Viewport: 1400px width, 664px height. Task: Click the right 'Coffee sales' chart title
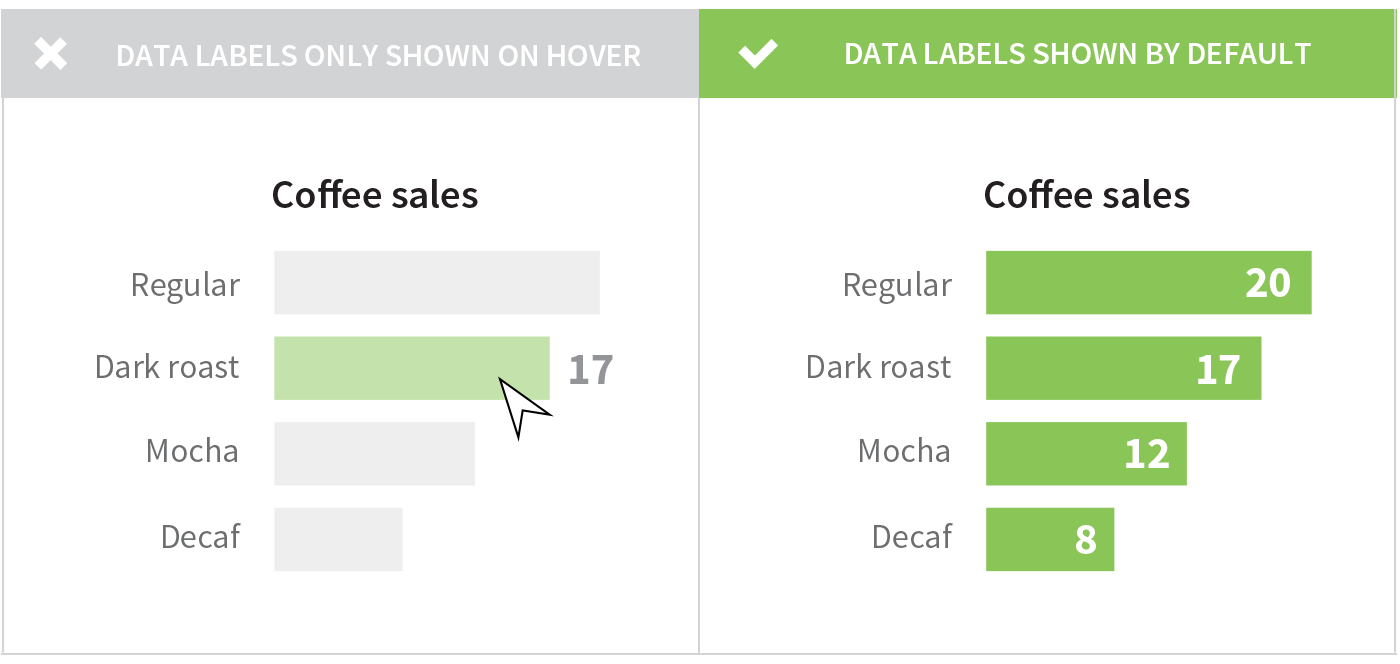(1087, 194)
